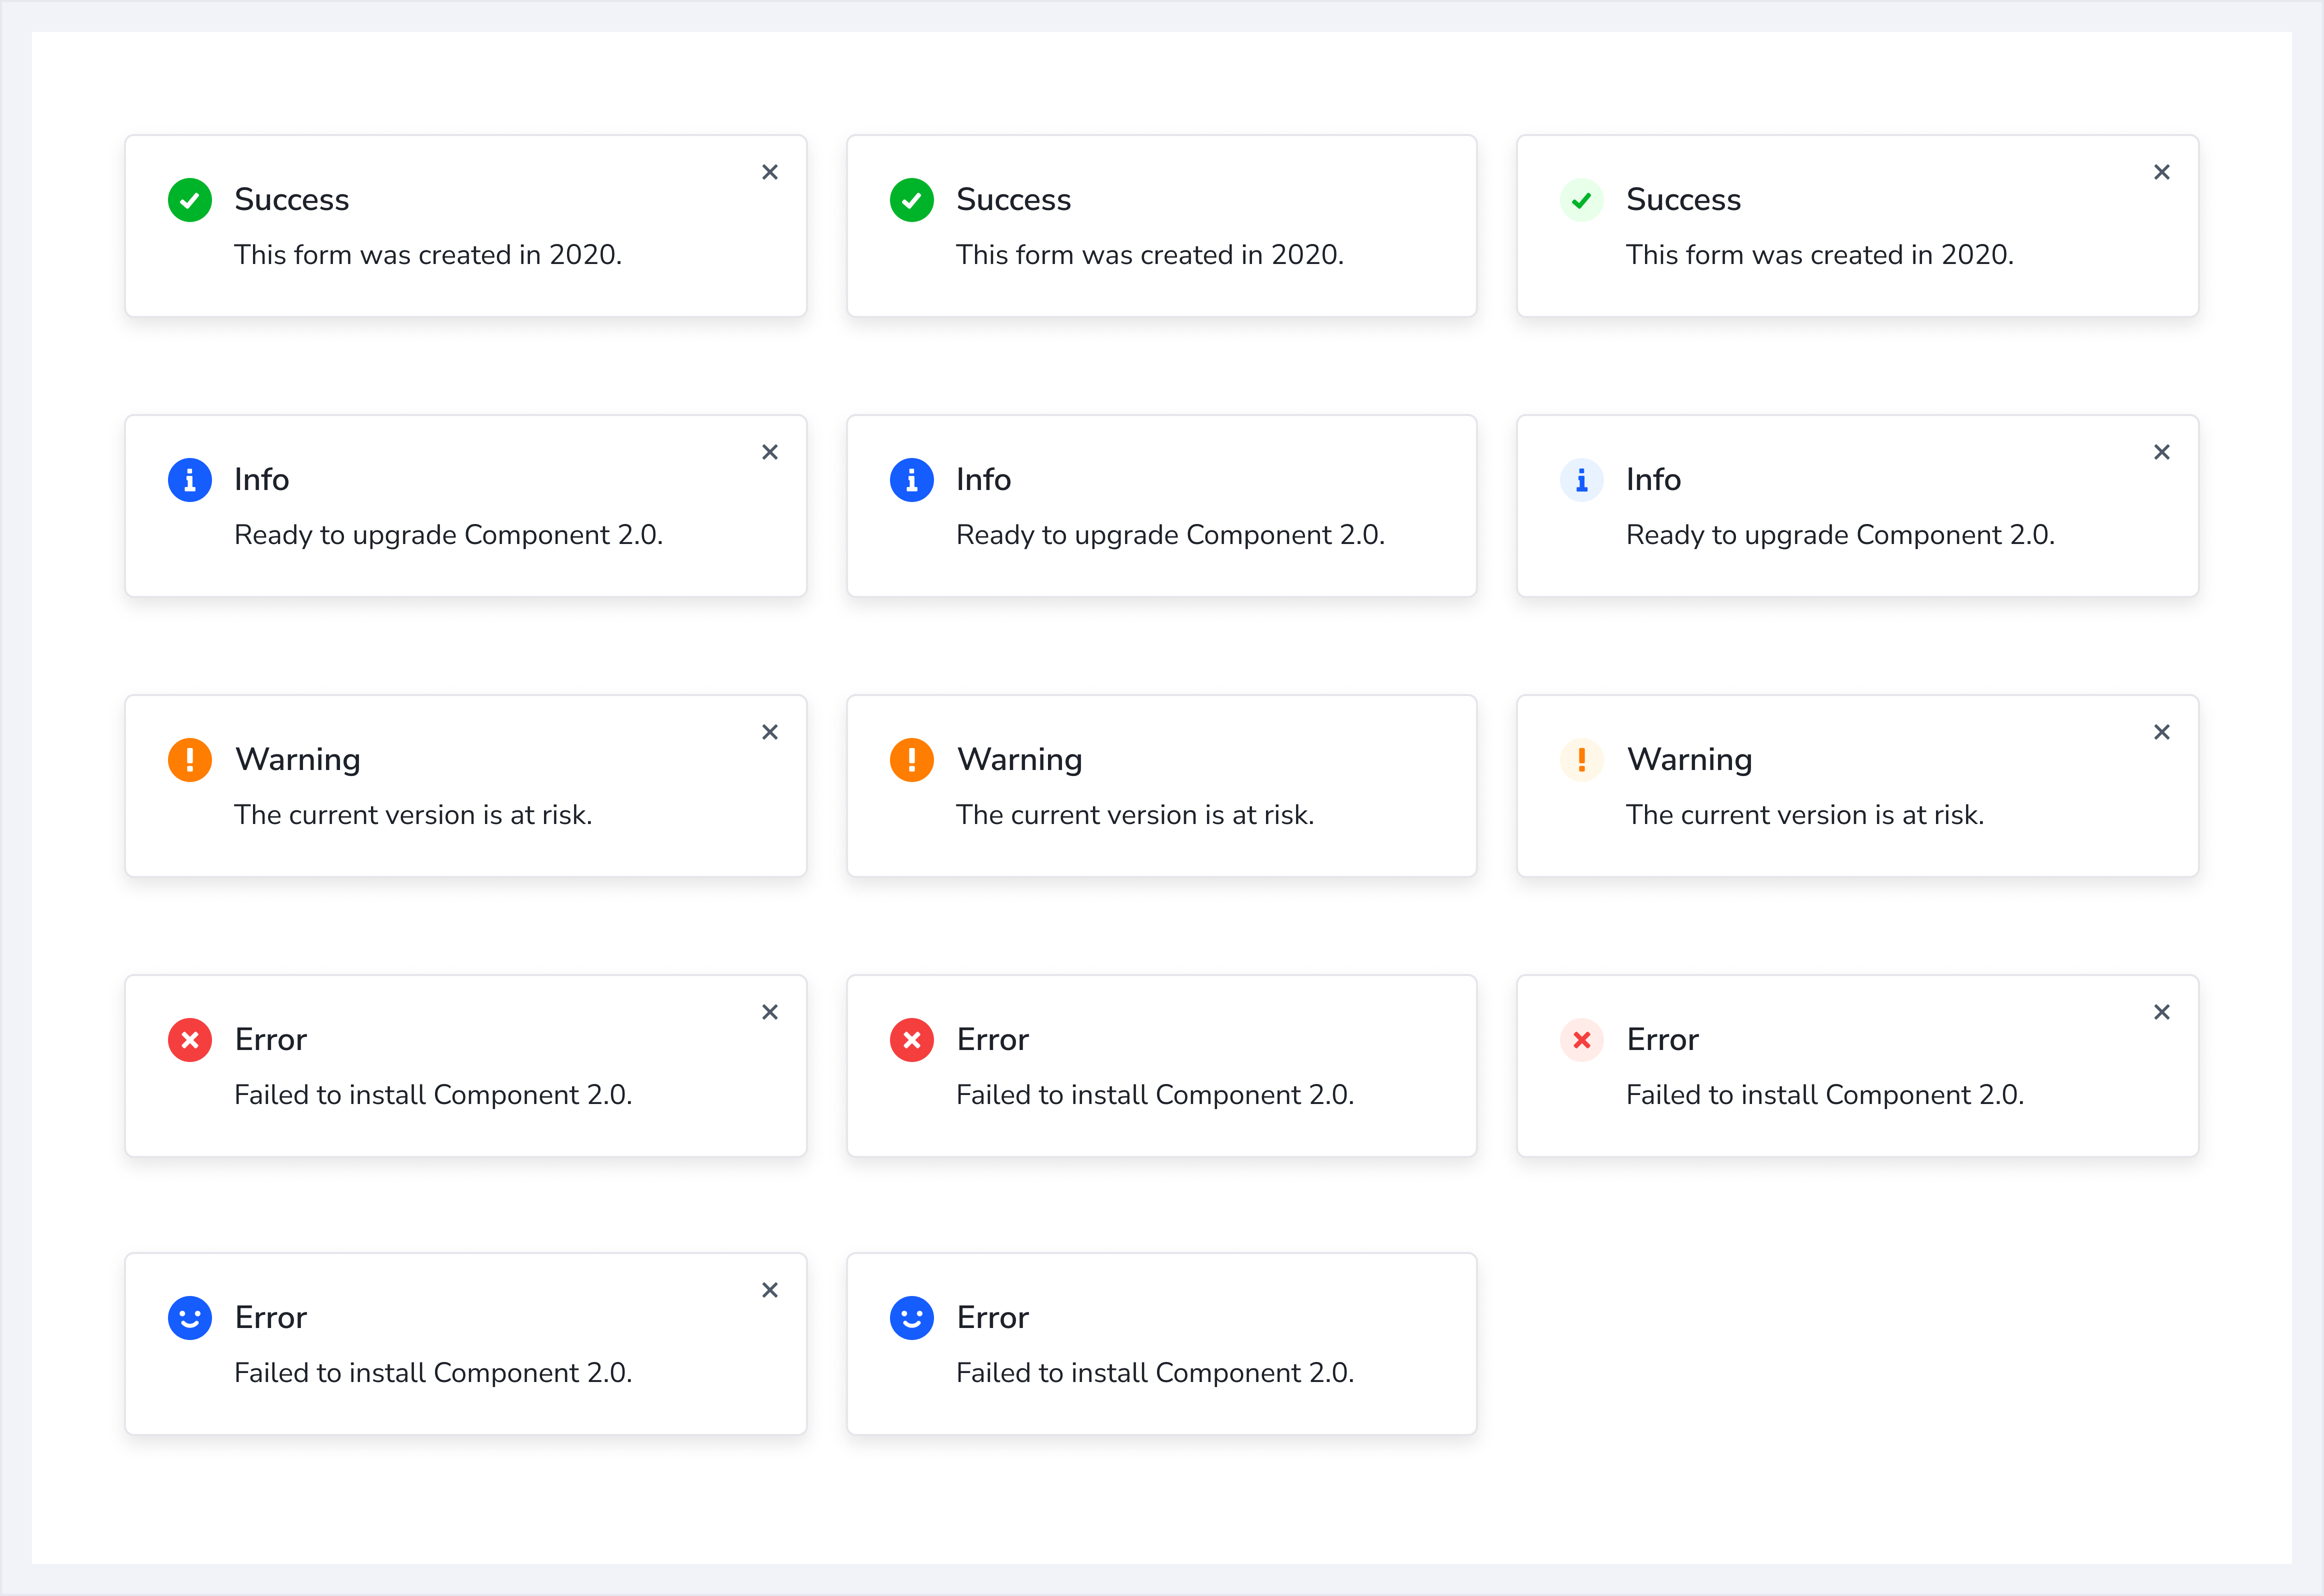Click the light blue Info icon

[1581, 480]
